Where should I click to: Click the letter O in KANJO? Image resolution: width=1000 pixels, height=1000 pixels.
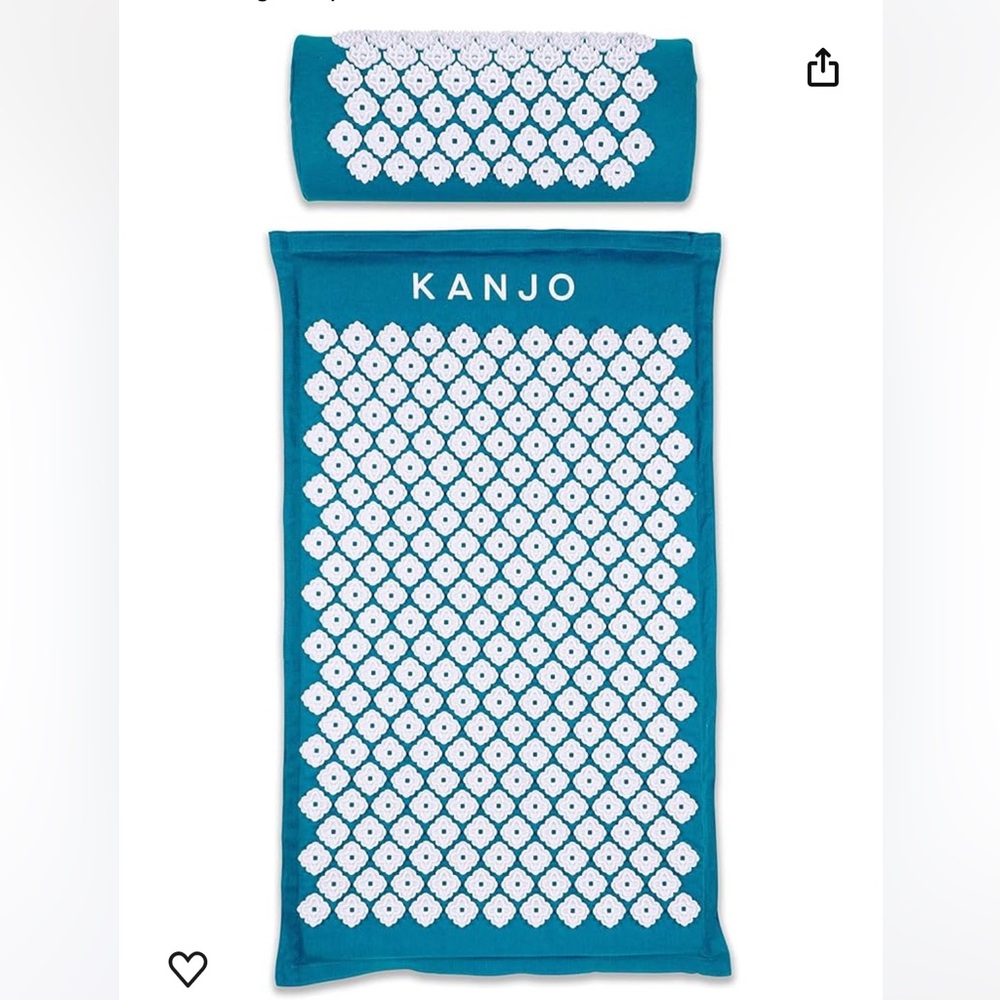click(561, 287)
